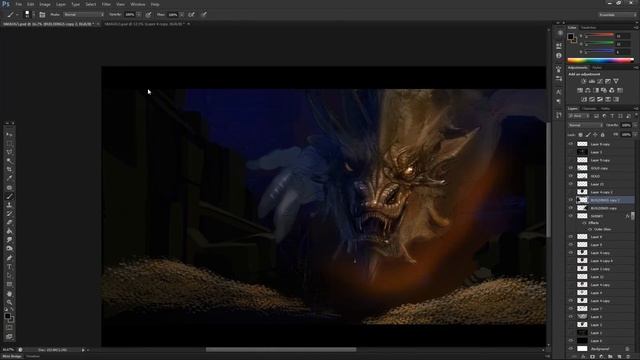Open the File menu
Screen dimensions: 640x360
(18, 4)
